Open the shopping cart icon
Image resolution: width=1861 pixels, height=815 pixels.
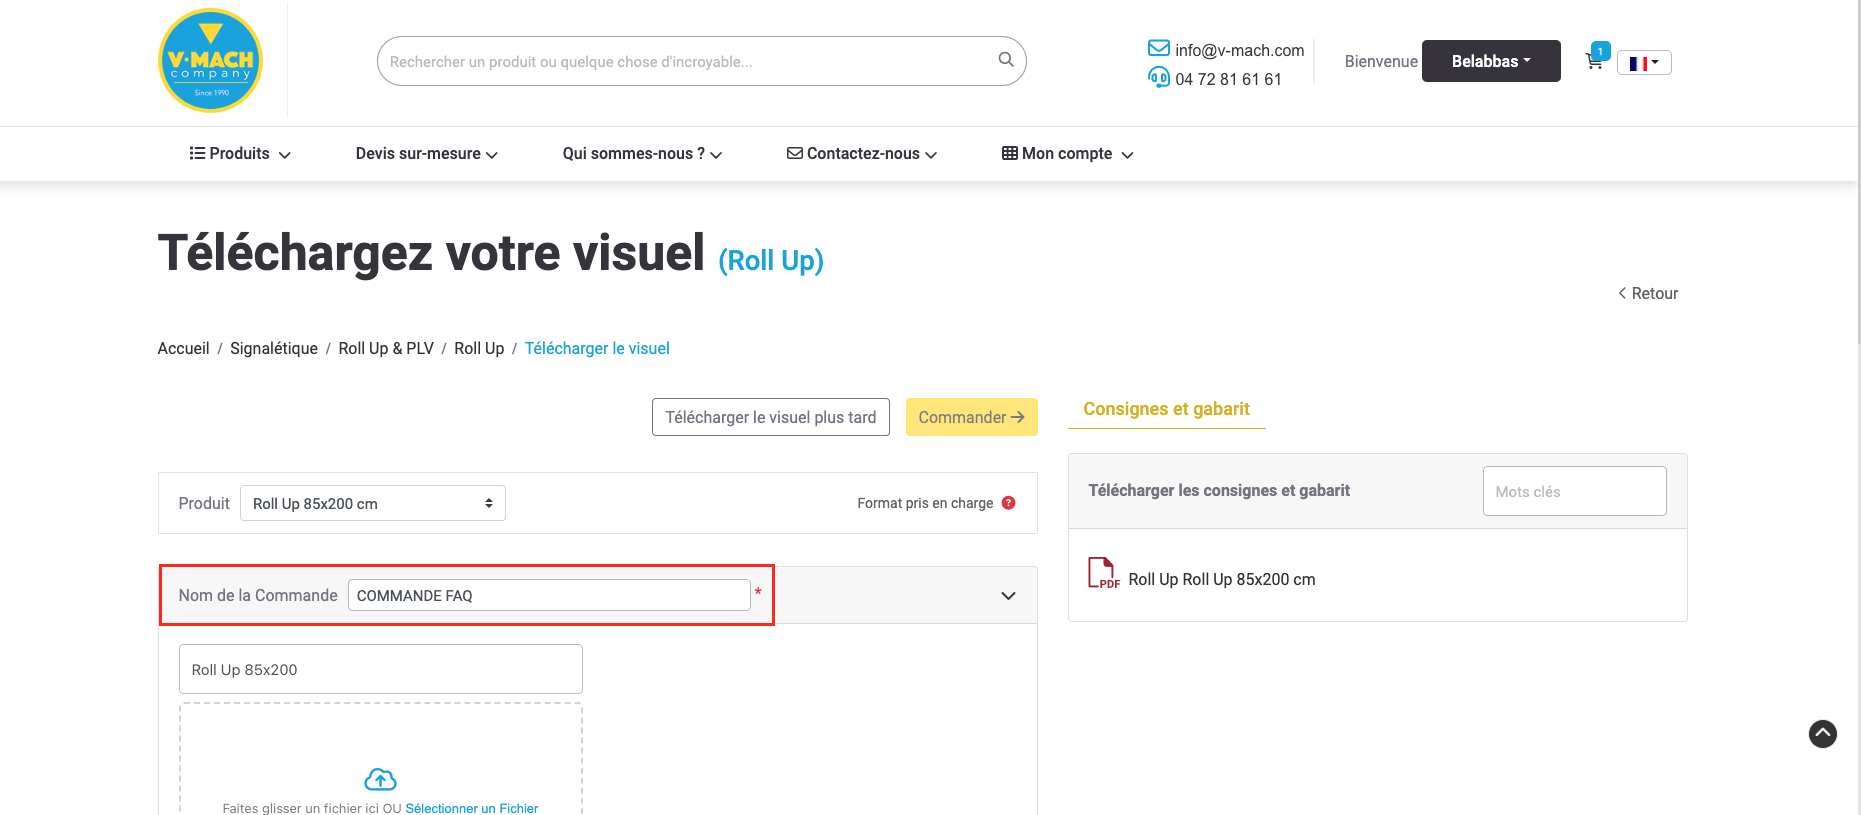click(x=1594, y=62)
